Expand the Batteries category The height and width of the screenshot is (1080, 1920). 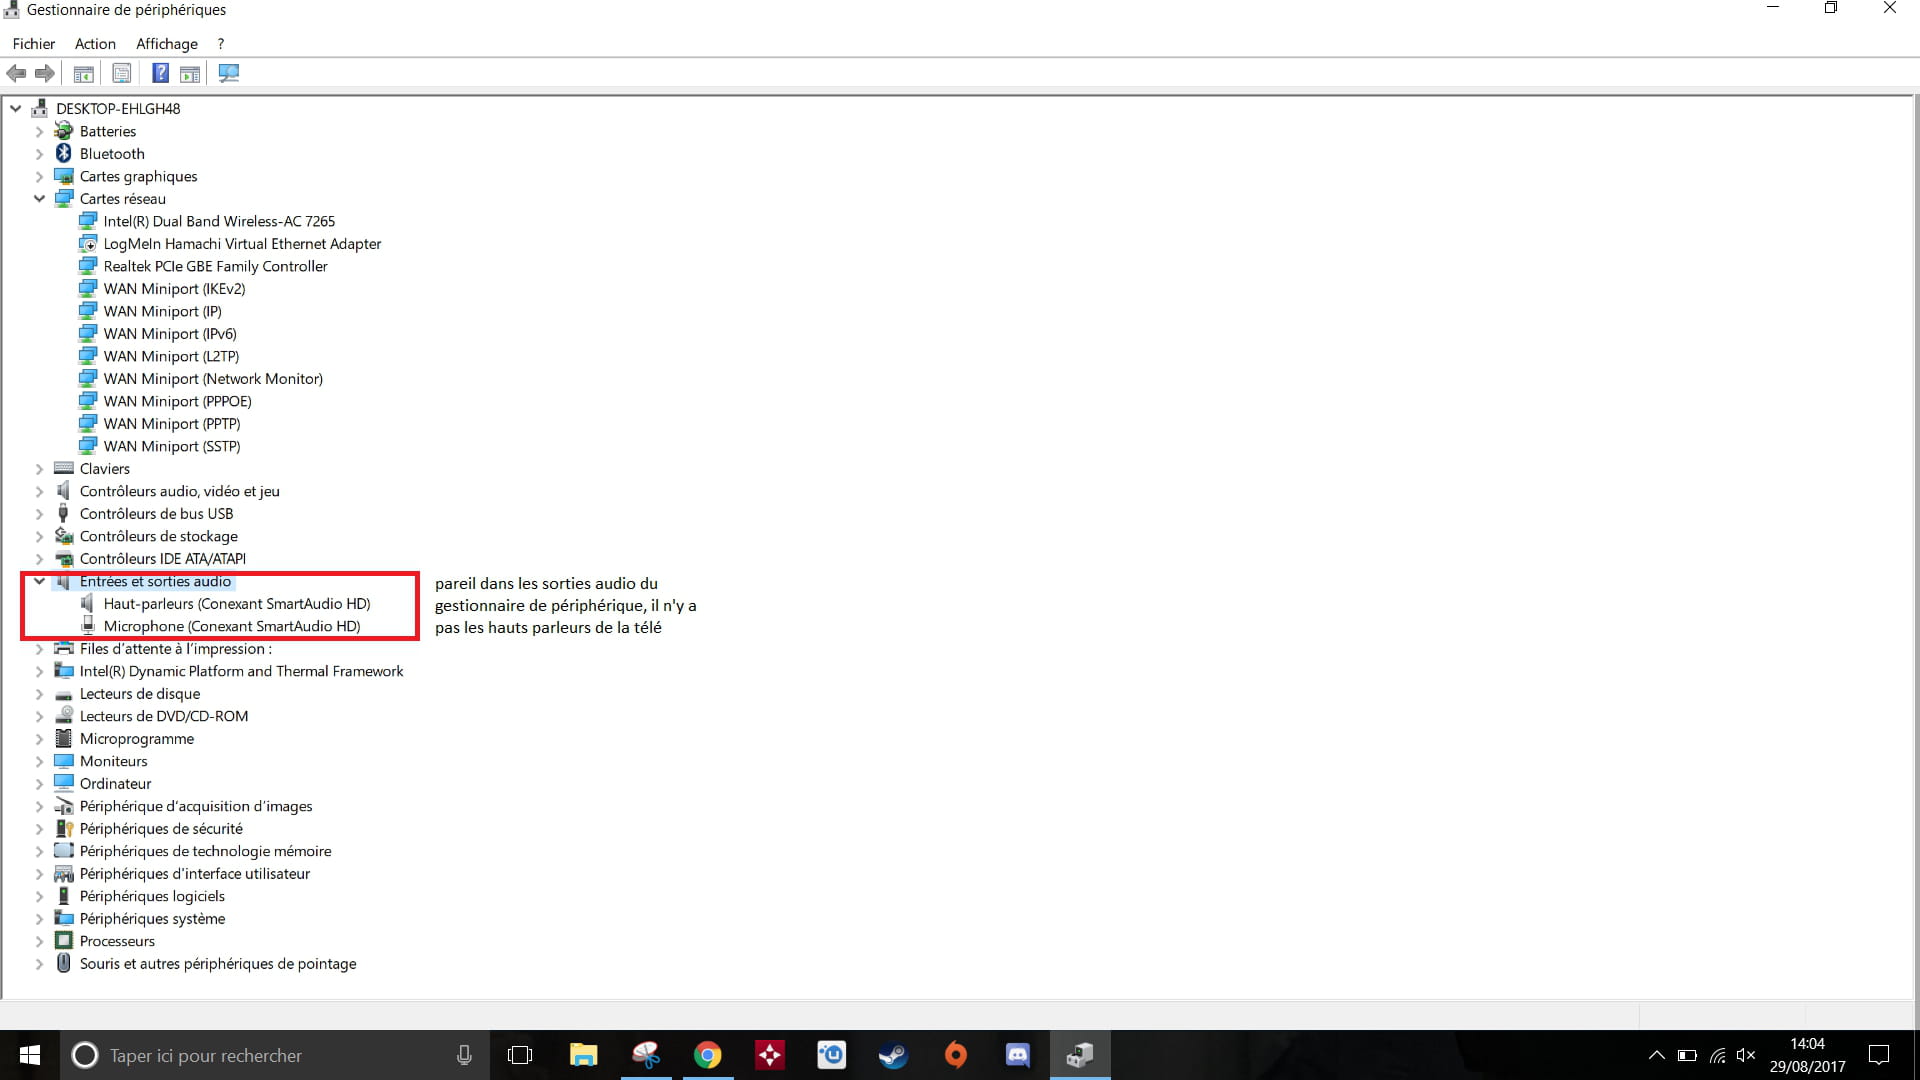(39, 131)
